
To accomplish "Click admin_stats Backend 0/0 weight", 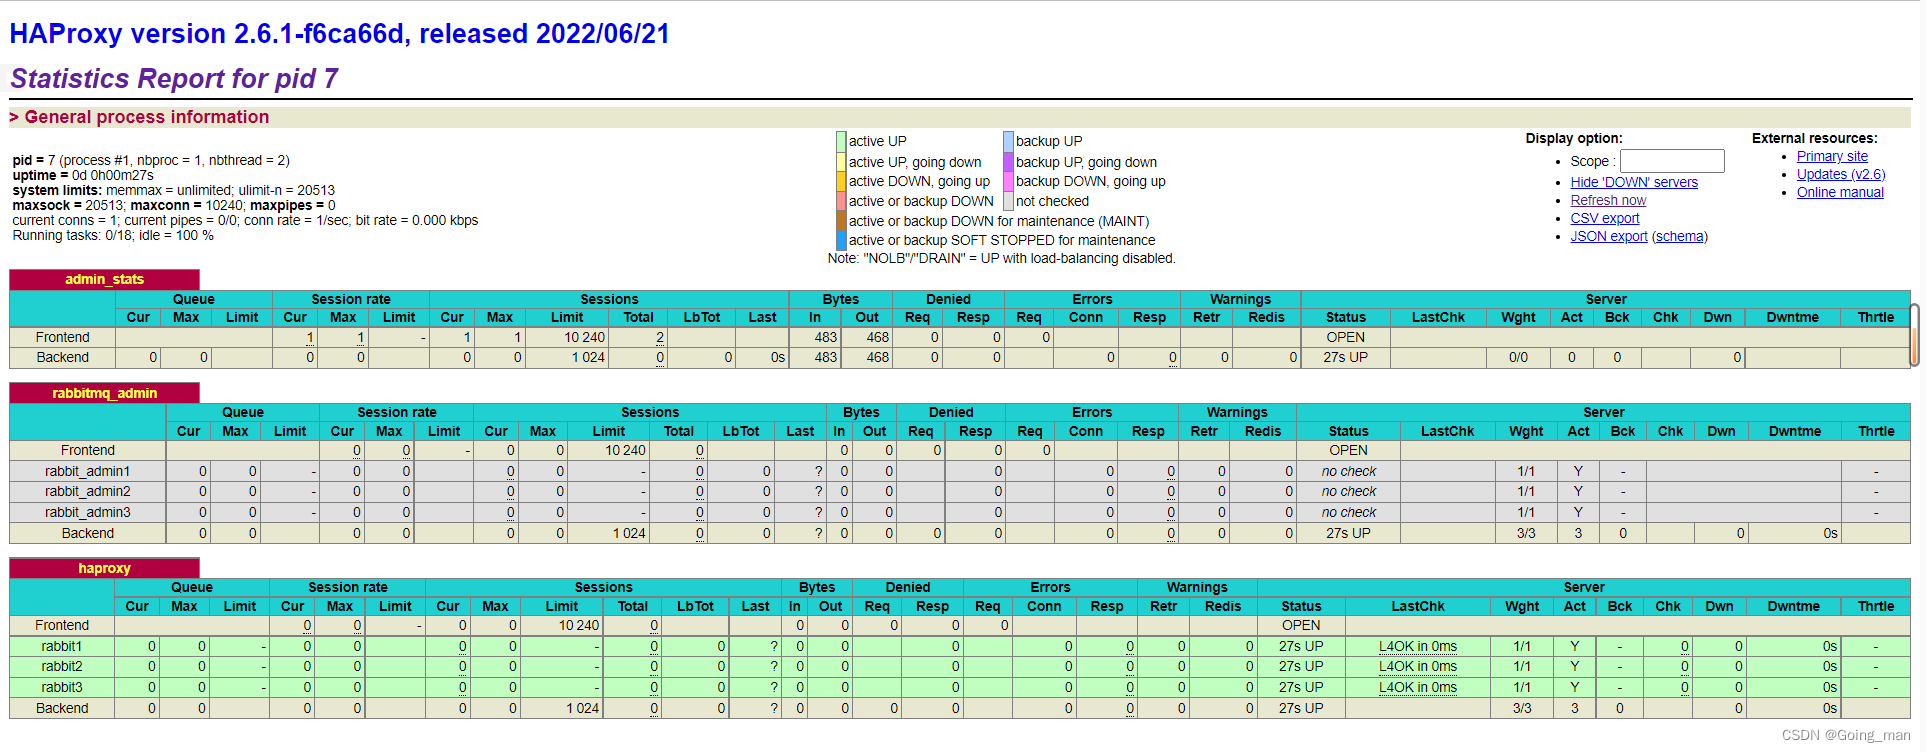I will pyautogui.click(x=1518, y=357).
